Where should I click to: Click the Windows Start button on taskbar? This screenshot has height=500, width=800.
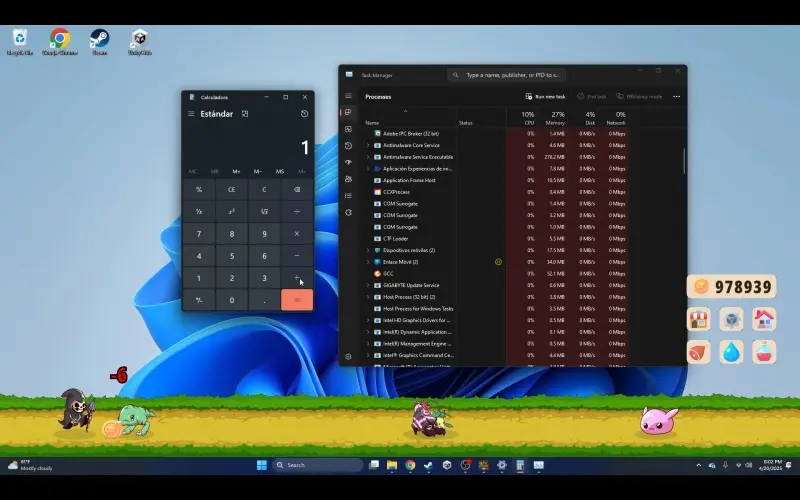click(261, 465)
